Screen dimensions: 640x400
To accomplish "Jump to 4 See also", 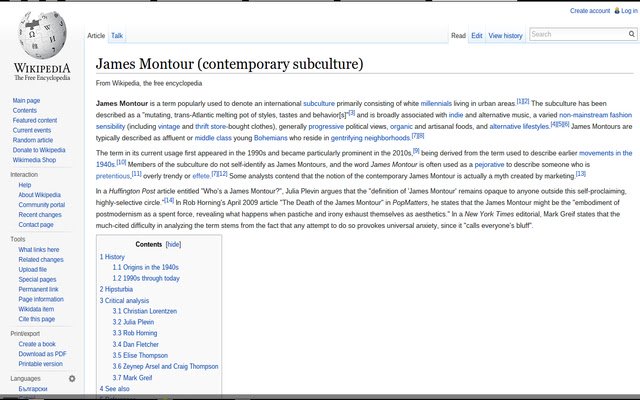I will 114,389.
